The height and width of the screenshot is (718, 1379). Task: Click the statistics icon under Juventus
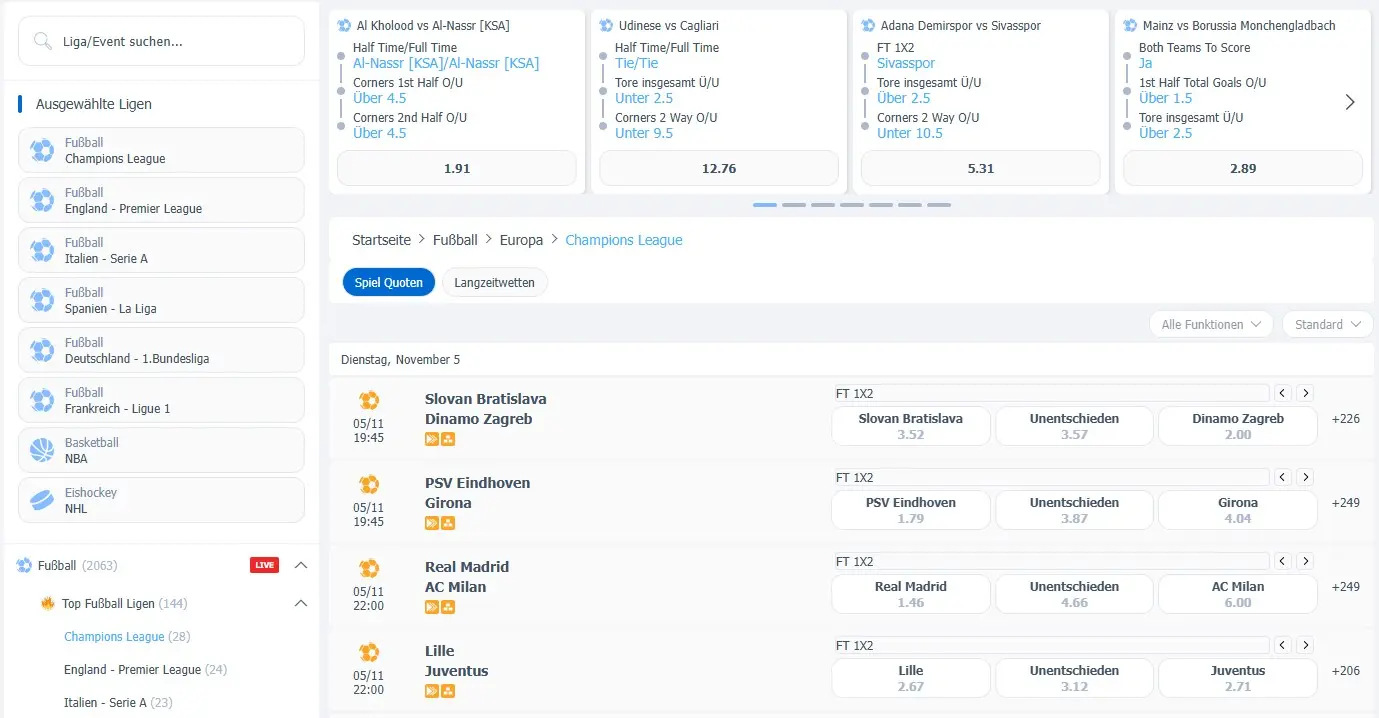tap(448, 691)
